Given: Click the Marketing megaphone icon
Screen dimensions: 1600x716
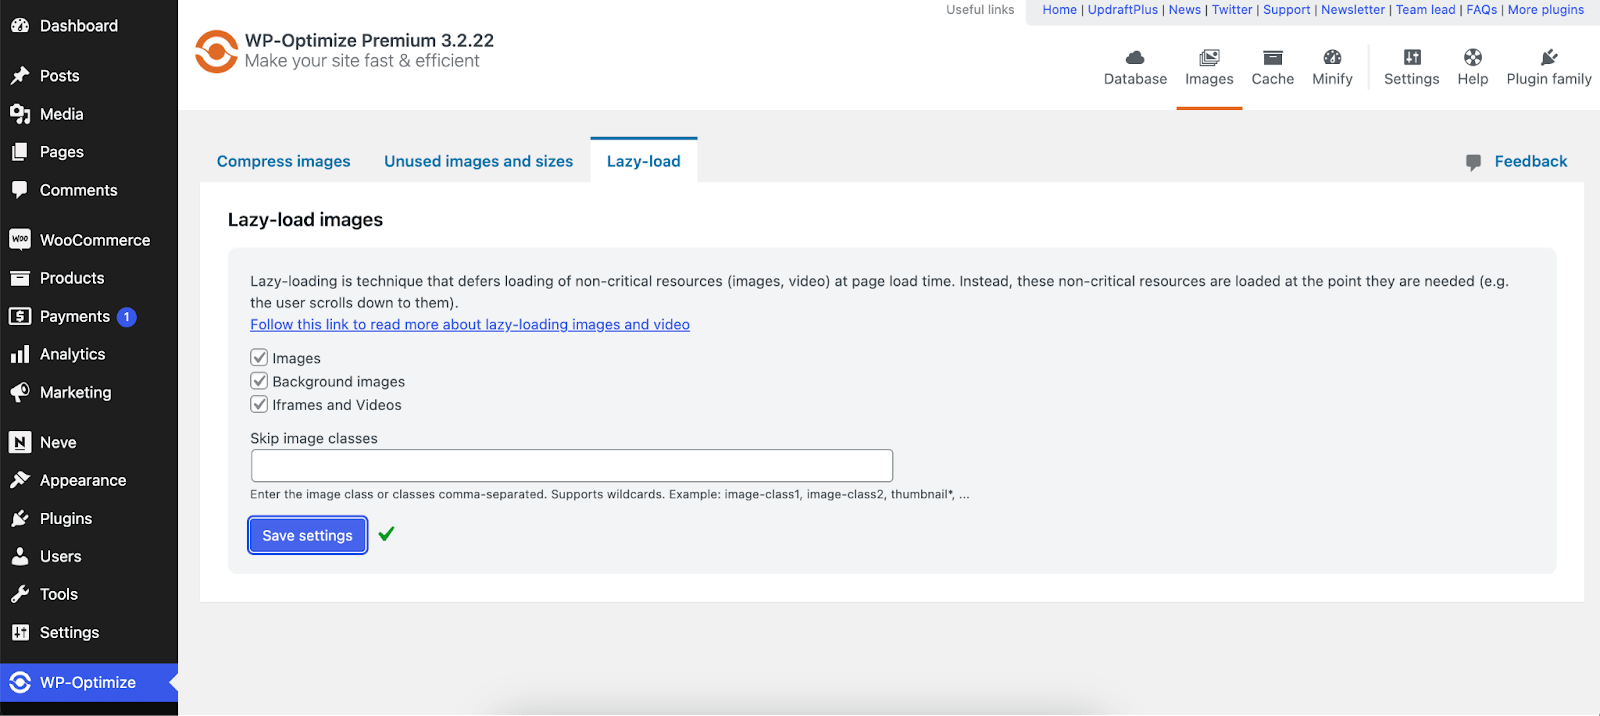Looking at the screenshot, I should click(20, 393).
